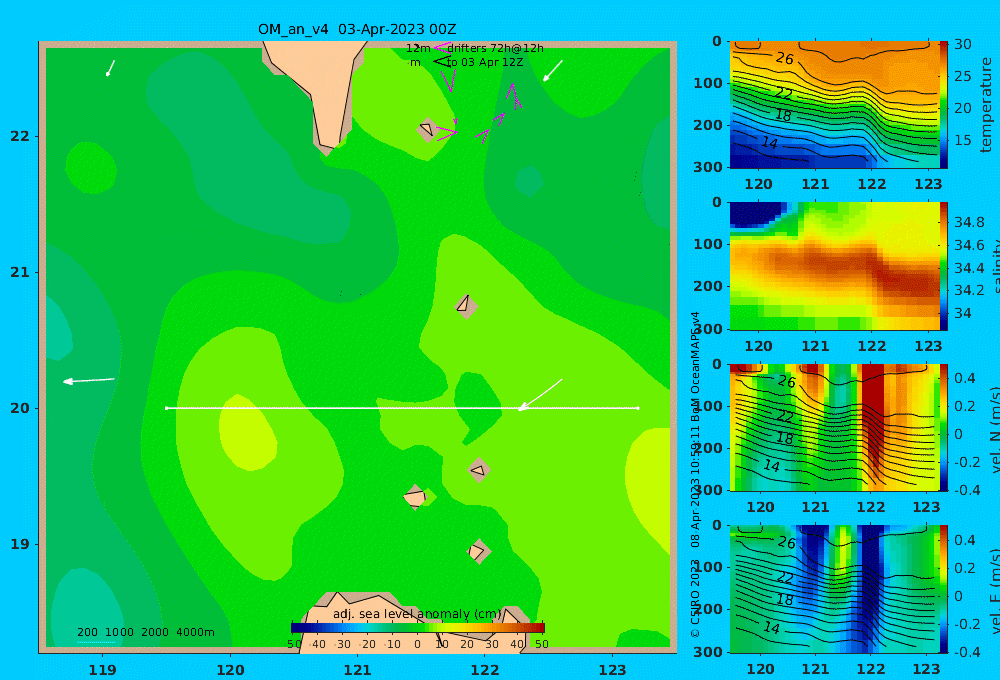Click the white current arrow near 119°E 20.2°N
1000x680 pixels.
coord(89,381)
